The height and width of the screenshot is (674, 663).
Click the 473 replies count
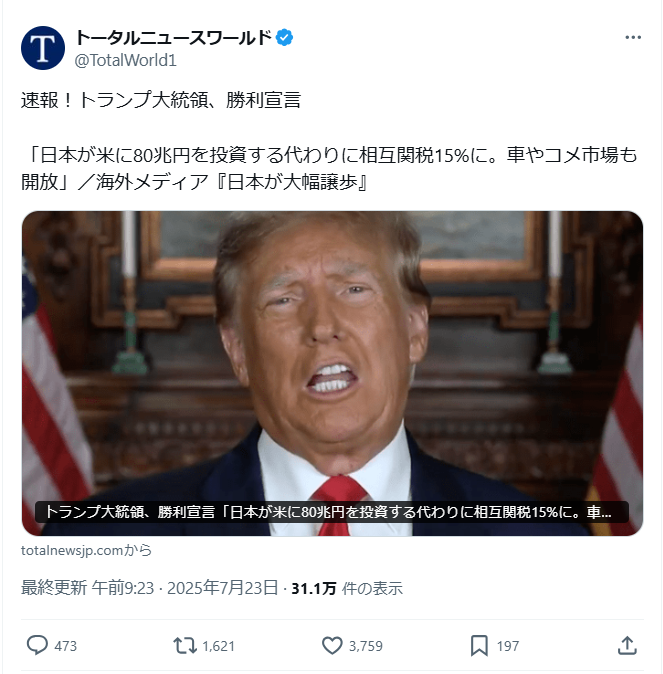65,646
